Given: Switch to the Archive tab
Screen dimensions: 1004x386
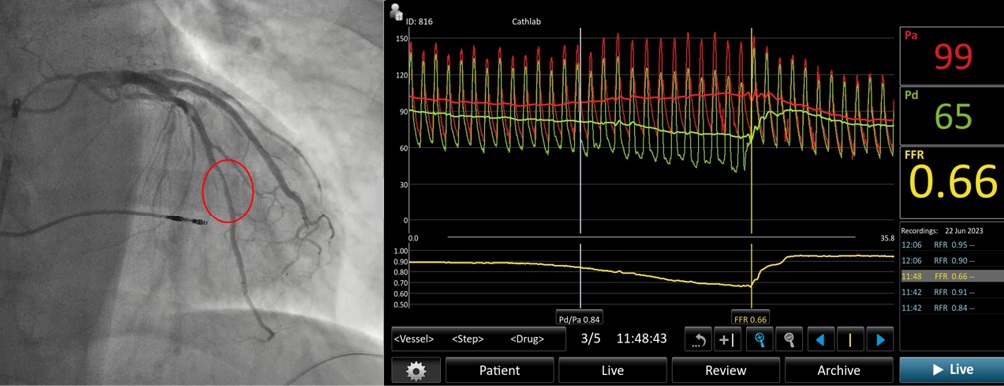Looking at the screenshot, I should 839,370.
